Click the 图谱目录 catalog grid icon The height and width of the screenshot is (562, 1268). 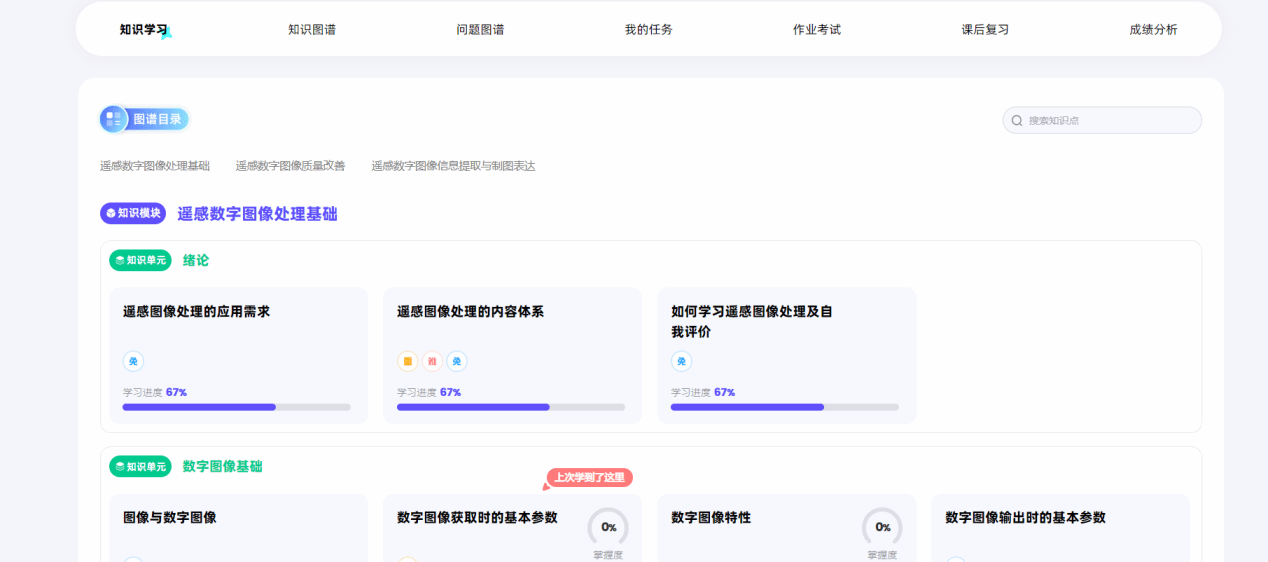point(114,120)
